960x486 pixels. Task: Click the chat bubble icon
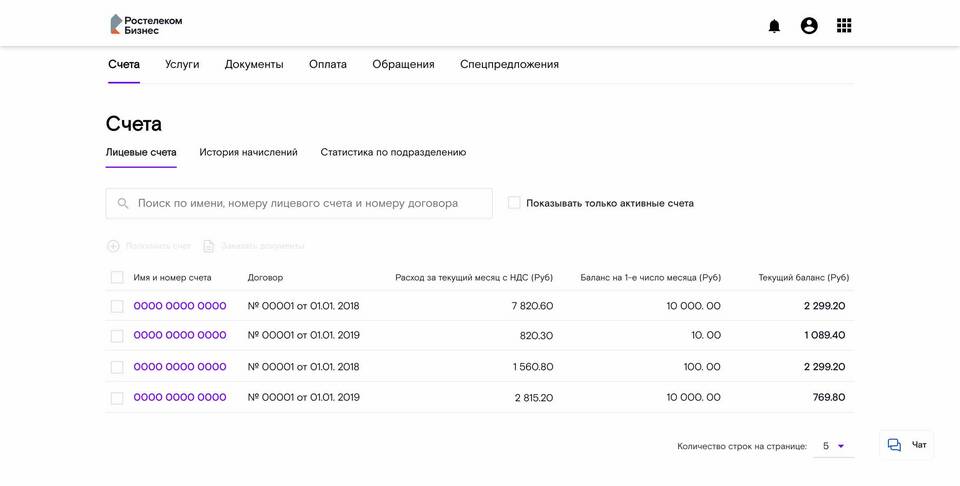(894, 445)
